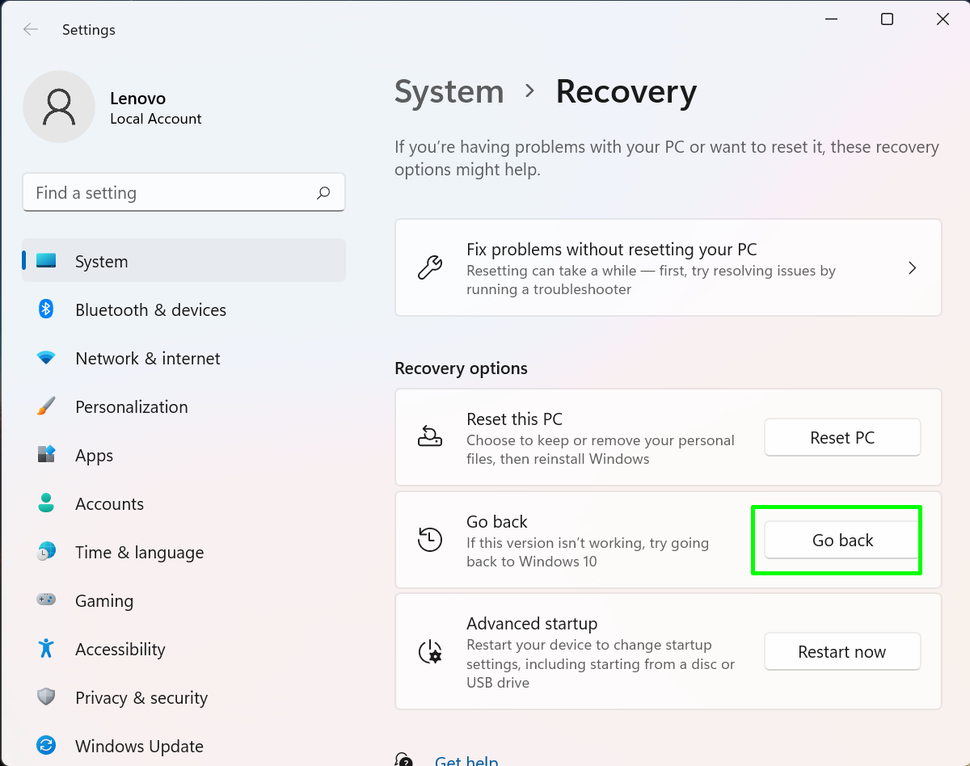Select the Time & language icon
This screenshot has width=970, height=766.
(x=46, y=552)
